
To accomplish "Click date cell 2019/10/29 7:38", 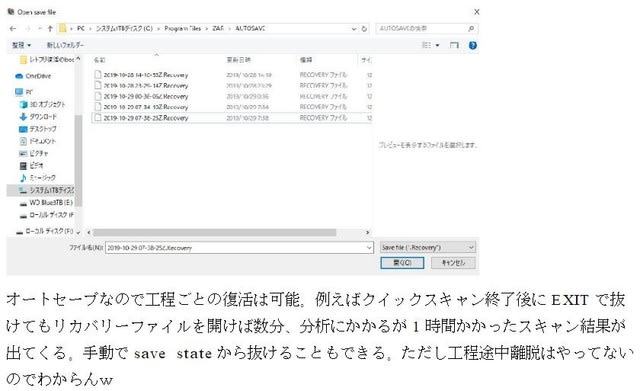I will [x=247, y=118].
